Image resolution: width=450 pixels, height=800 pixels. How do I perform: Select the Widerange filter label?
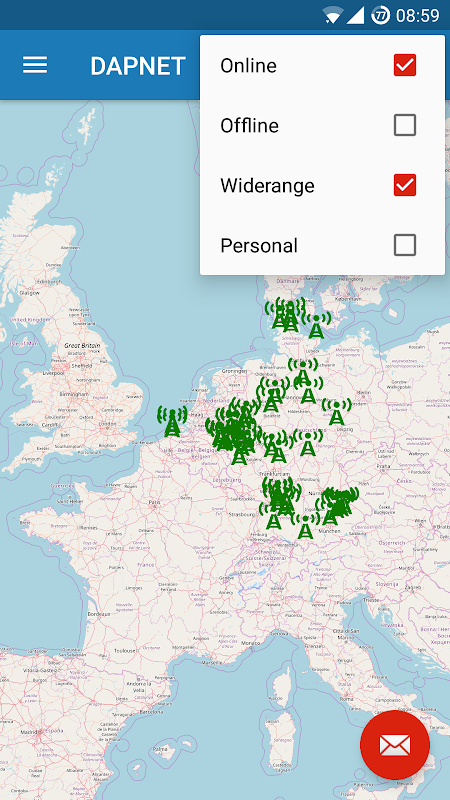point(267,186)
